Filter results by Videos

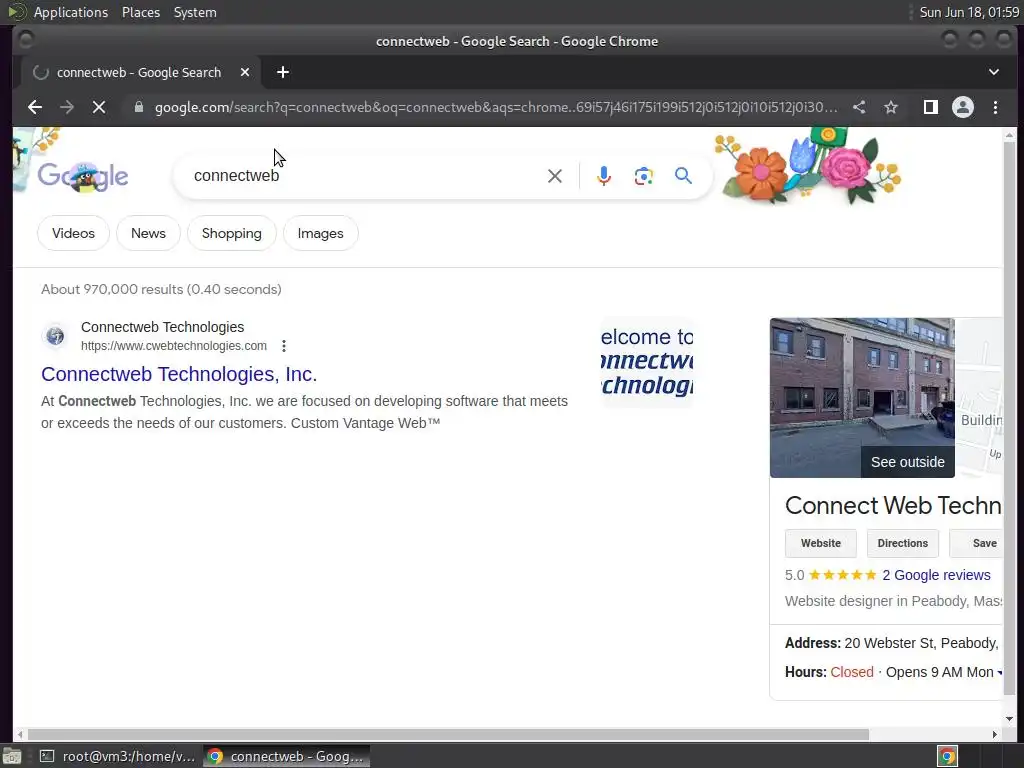coord(73,233)
